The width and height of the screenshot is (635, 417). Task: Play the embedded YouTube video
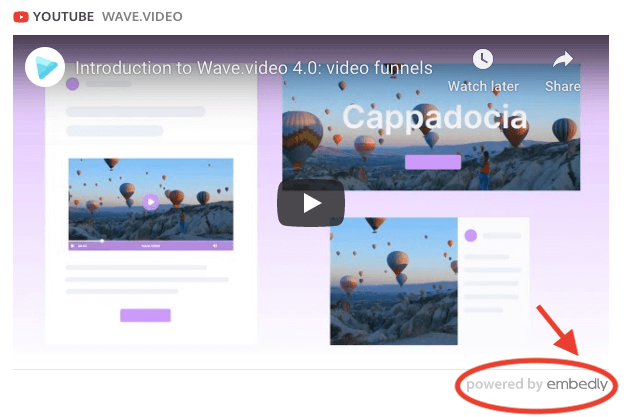[311, 203]
